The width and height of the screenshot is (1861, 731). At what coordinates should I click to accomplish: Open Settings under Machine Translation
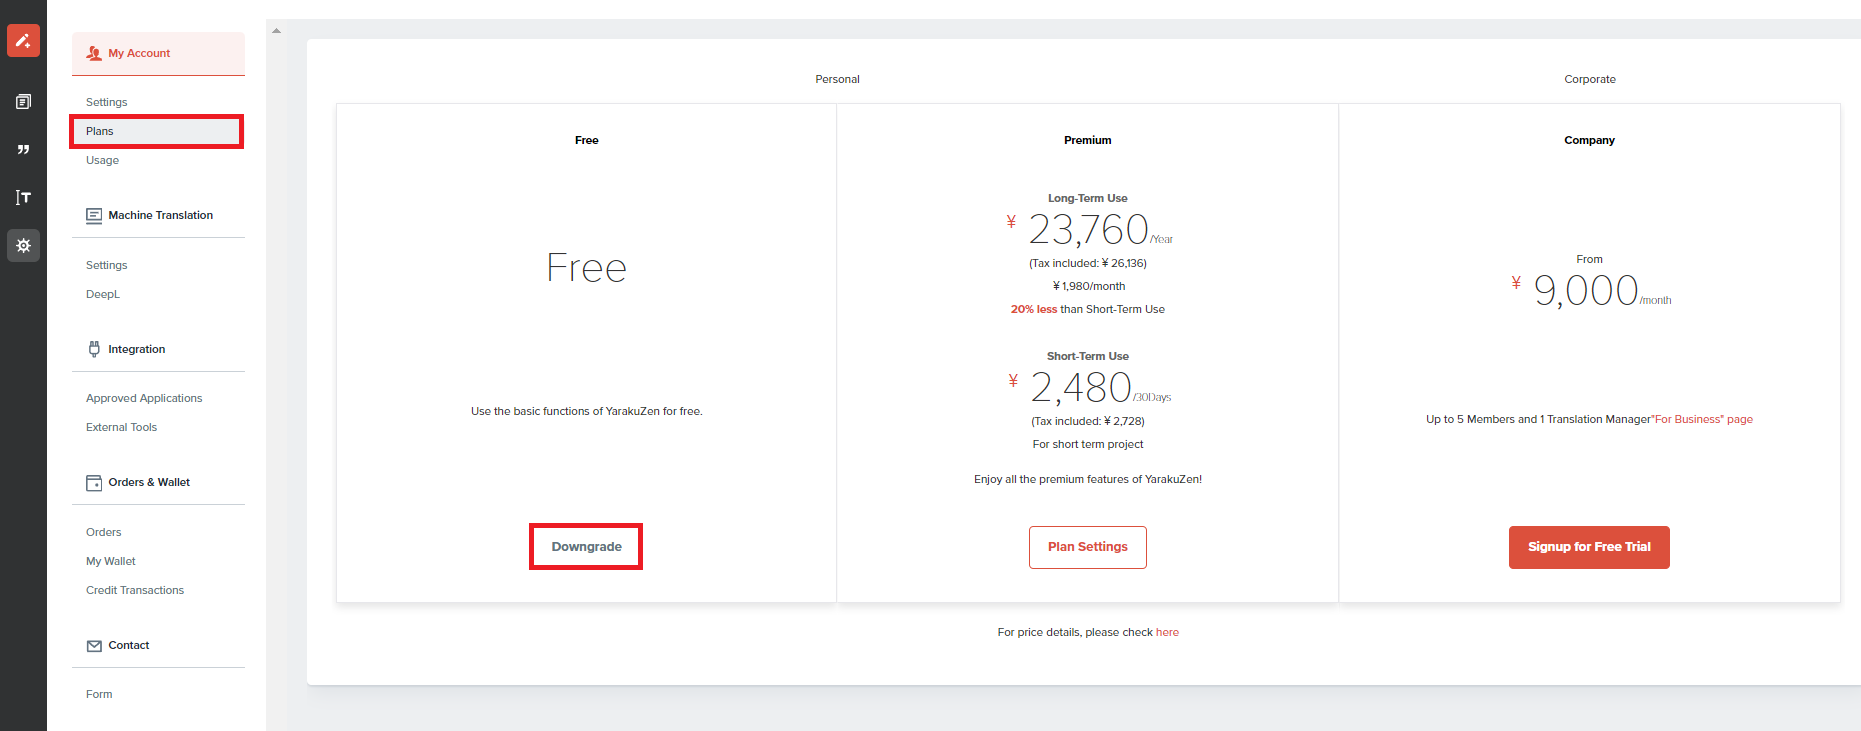pyautogui.click(x=106, y=265)
